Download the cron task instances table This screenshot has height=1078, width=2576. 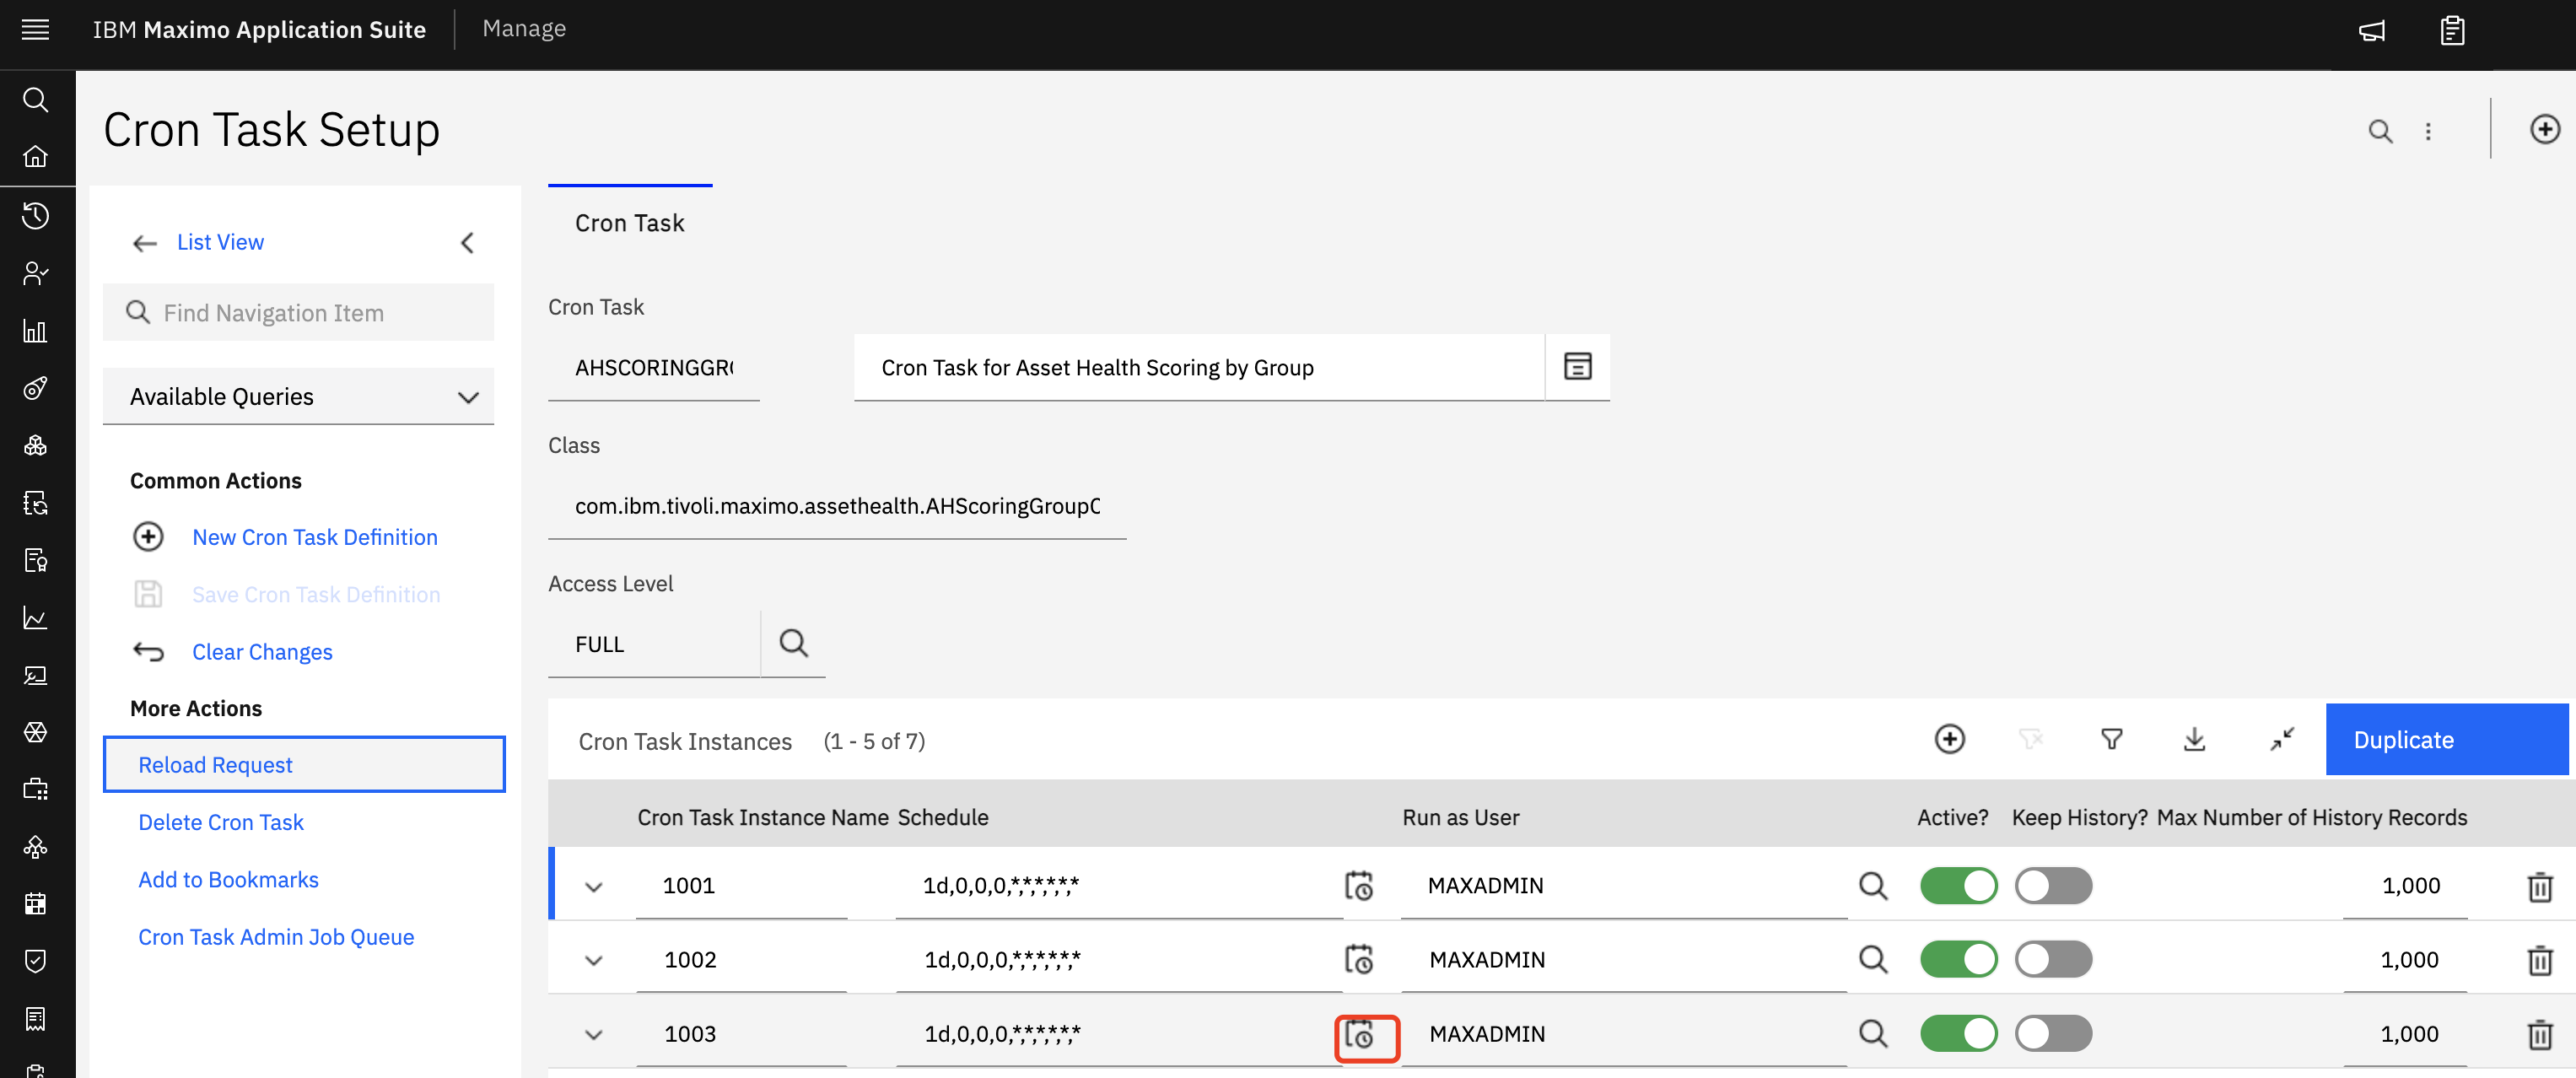(2194, 739)
